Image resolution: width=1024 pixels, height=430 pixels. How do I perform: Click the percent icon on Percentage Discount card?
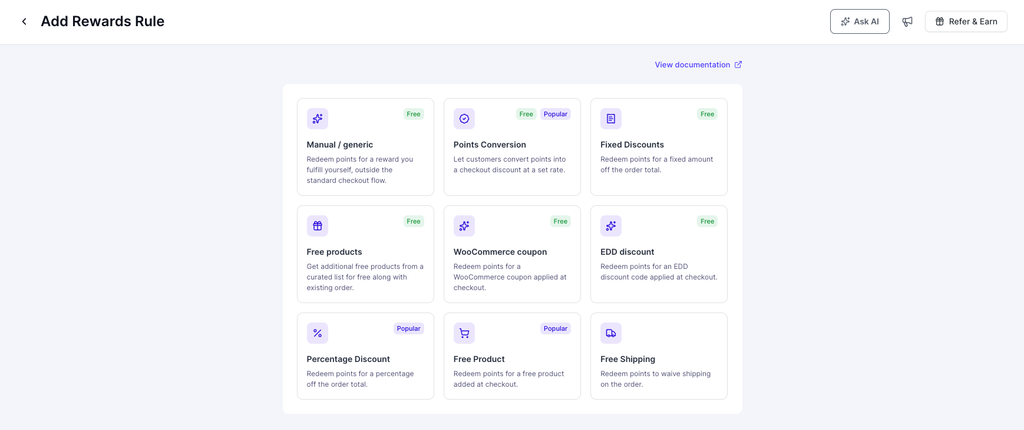coord(317,333)
